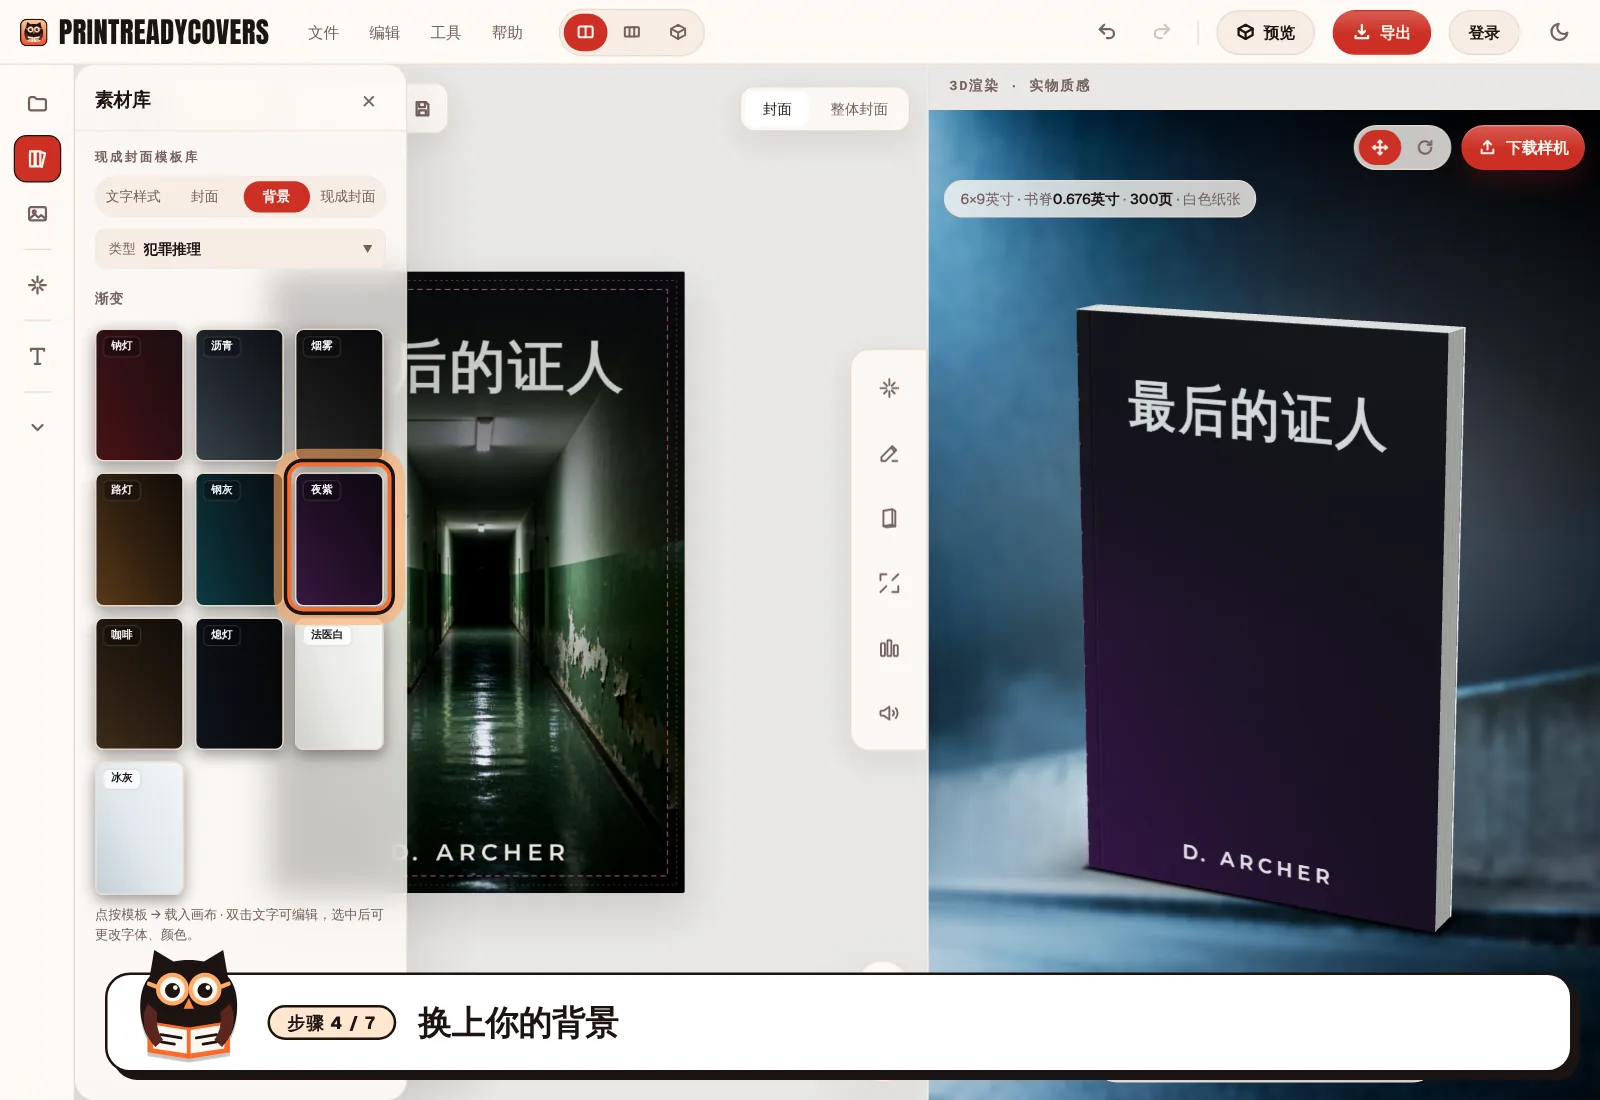Switch to 3D cube view mode

[678, 32]
